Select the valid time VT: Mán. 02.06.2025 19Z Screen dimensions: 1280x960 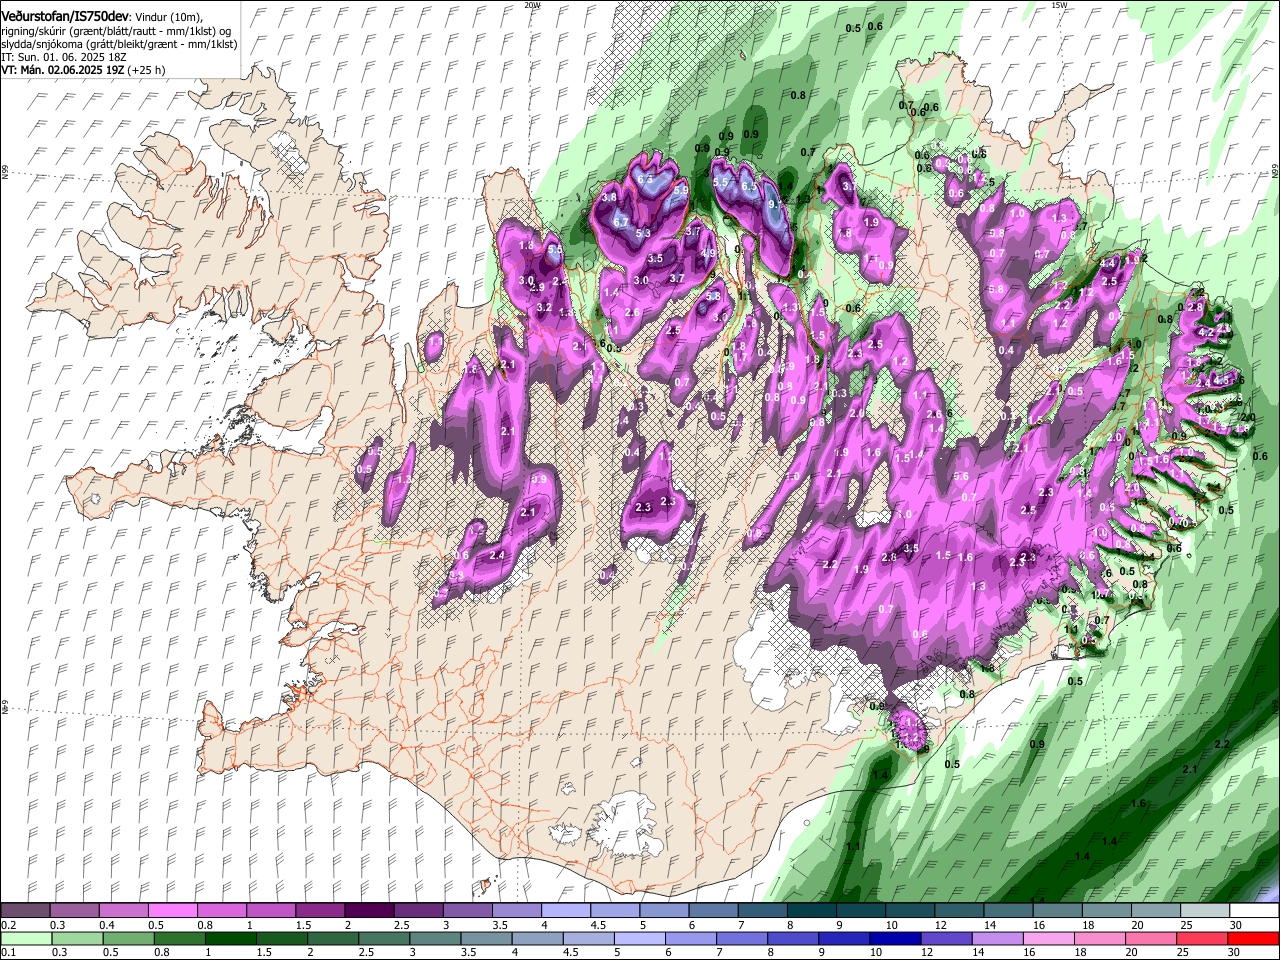(62, 71)
